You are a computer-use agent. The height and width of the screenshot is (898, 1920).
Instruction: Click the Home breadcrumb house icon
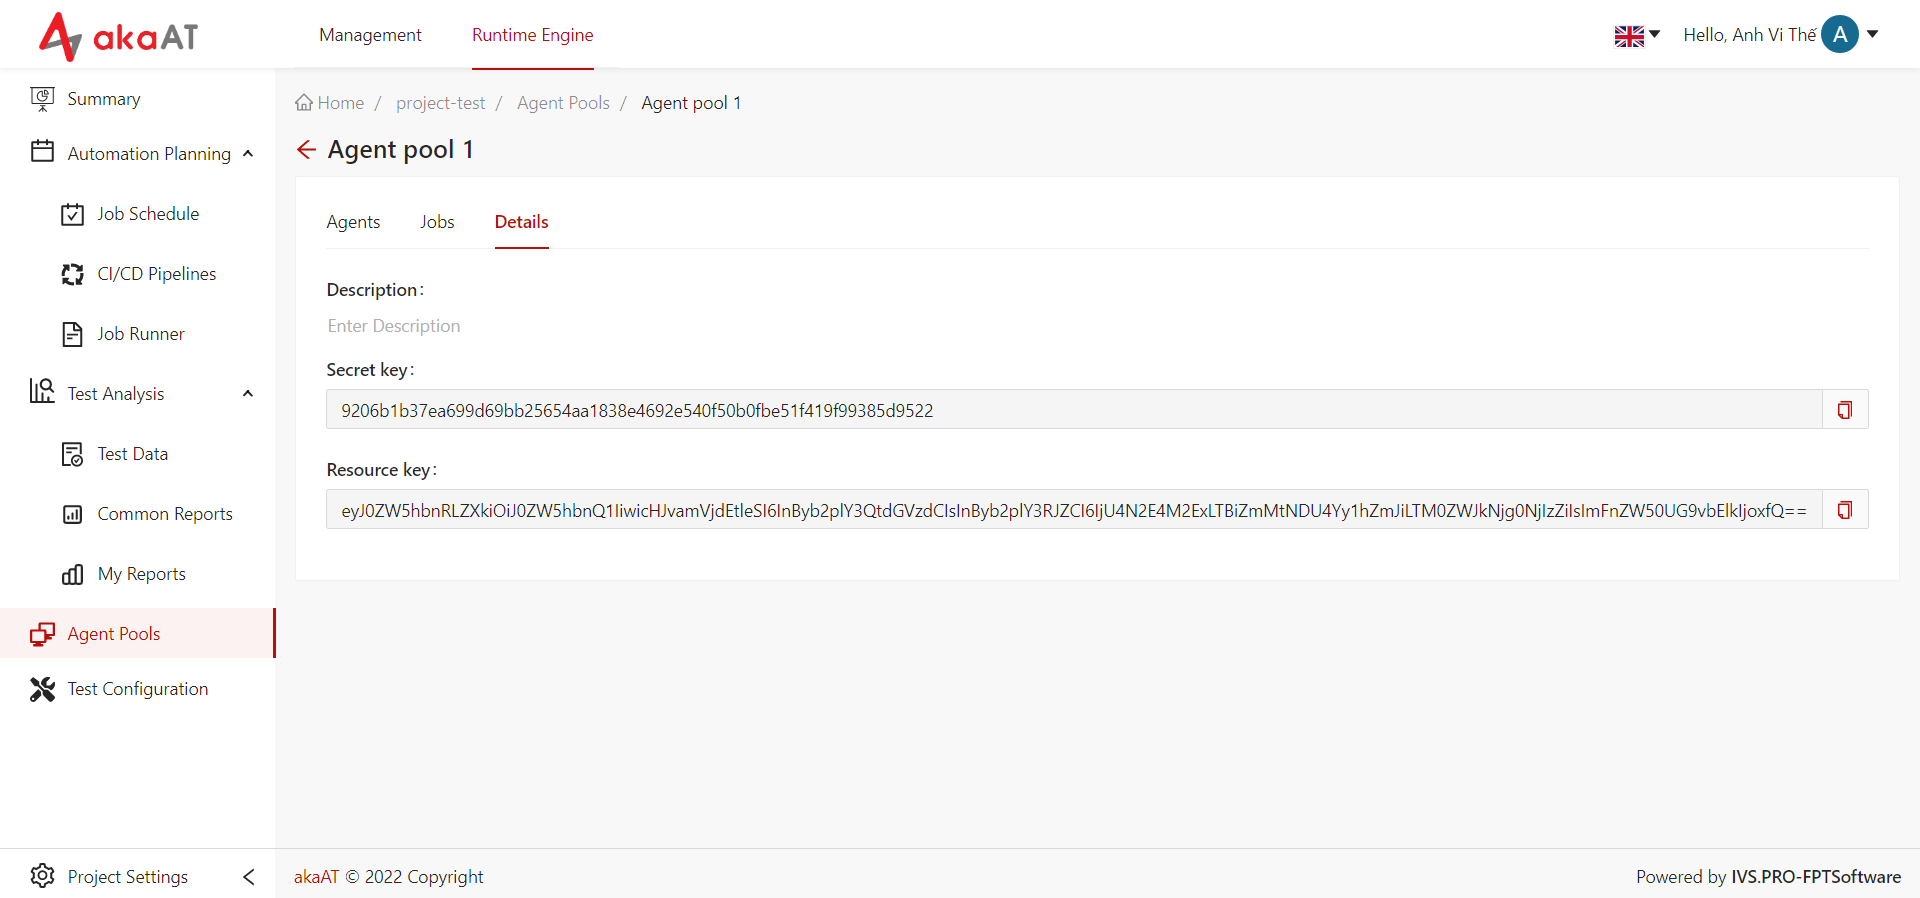click(x=304, y=102)
